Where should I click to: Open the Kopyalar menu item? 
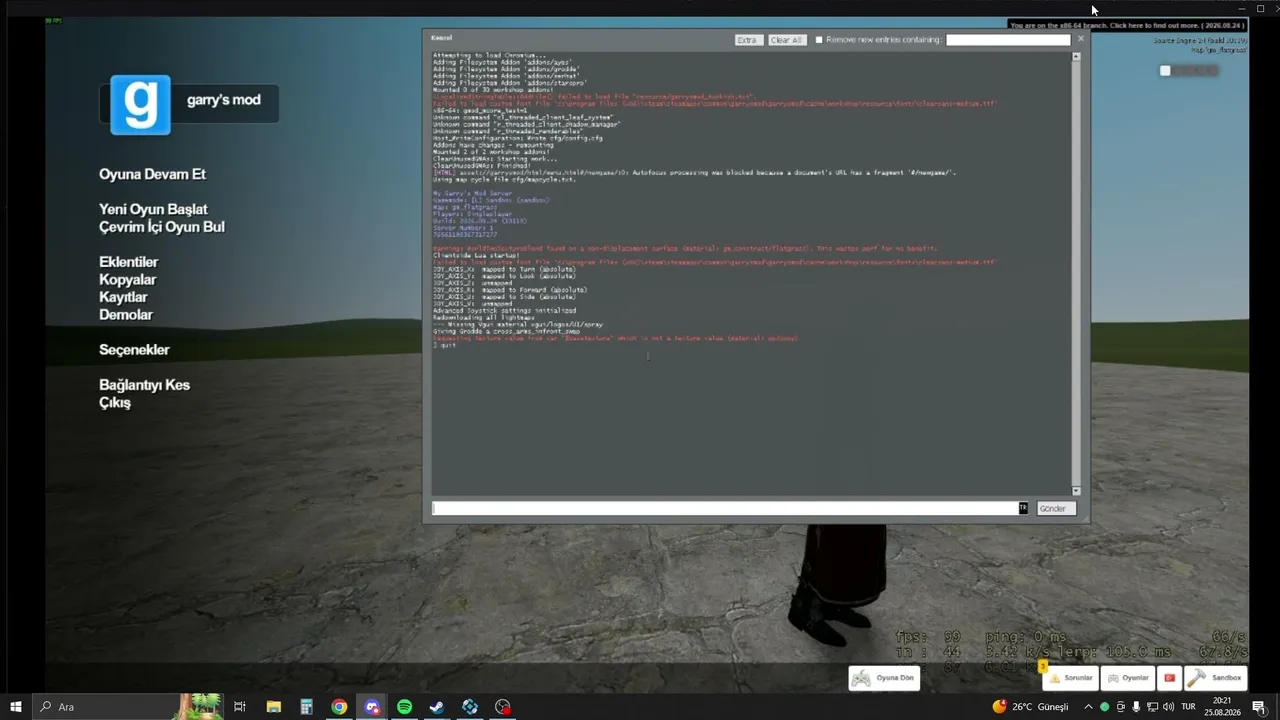point(128,280)
